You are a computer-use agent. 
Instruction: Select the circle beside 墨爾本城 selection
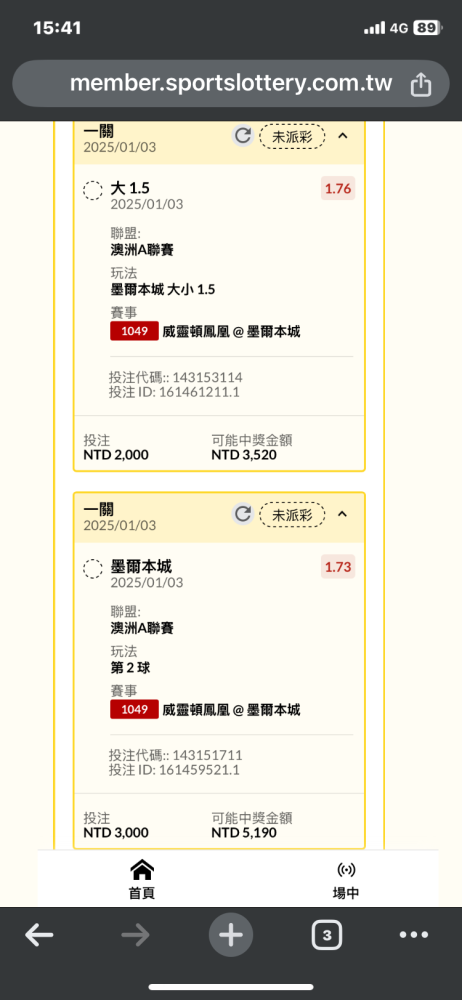(x=93, y=568)
